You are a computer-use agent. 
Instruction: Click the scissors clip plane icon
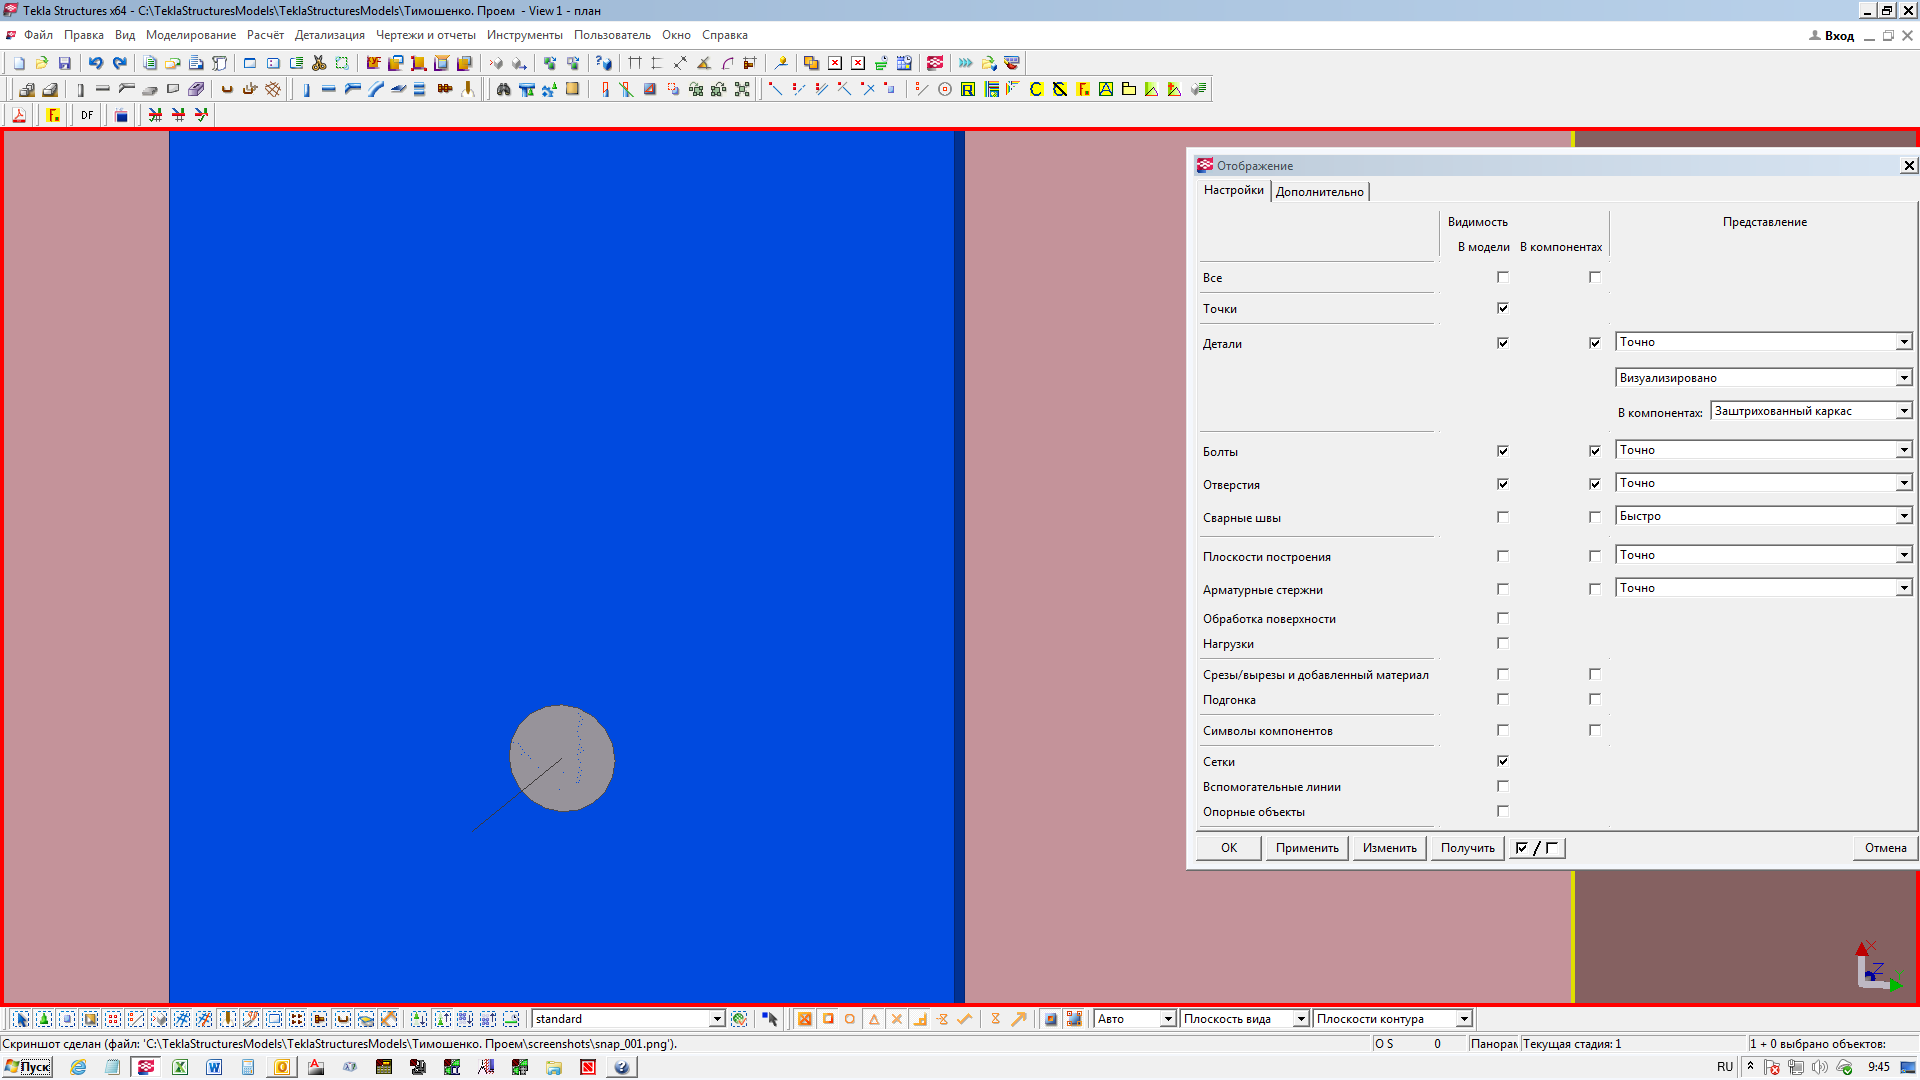tap(319, 63)
